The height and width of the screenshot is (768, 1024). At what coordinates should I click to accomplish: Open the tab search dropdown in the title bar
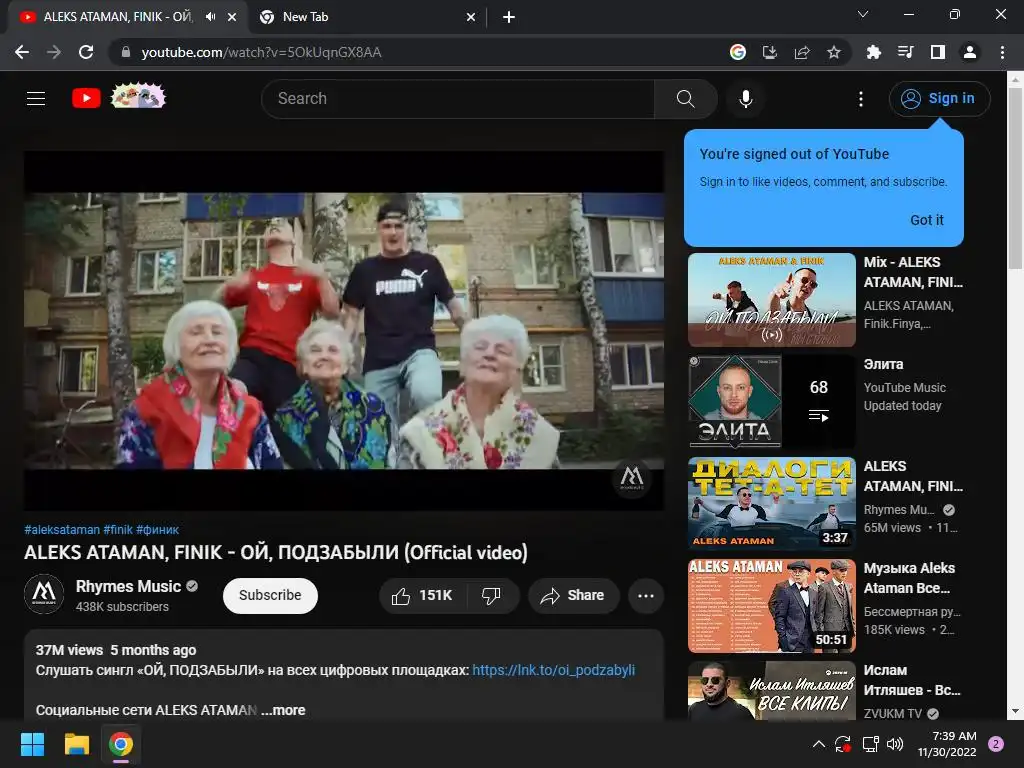[x=863, y=14]
